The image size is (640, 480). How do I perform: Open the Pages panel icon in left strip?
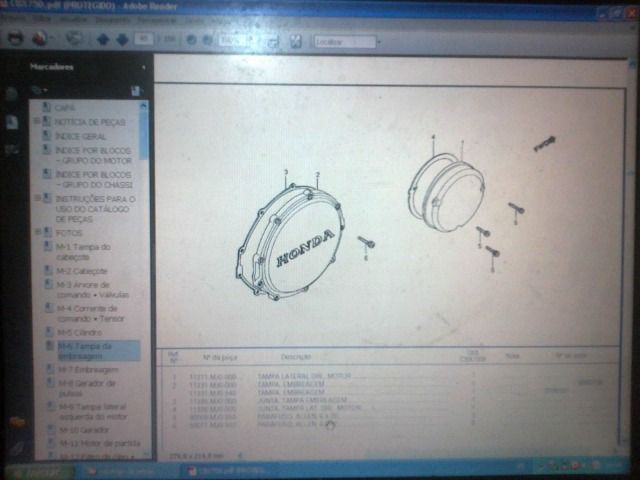pyautogui.click(x=12, y=94)
